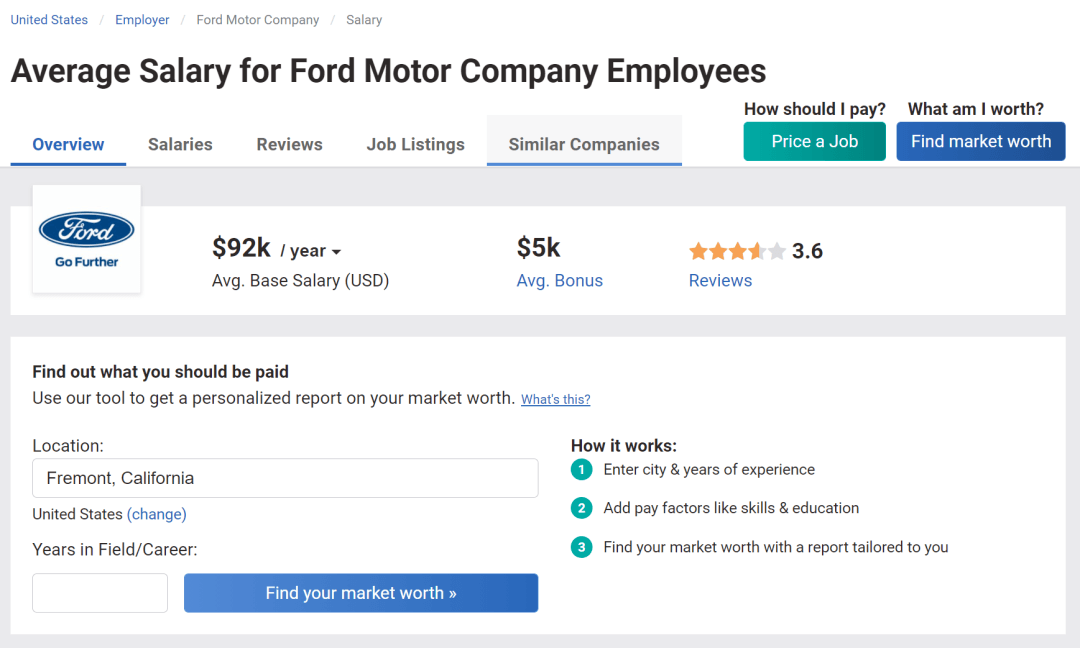Select Enter city & years of experience text
Screen dimensions: 1080x648
pos(709,470)
